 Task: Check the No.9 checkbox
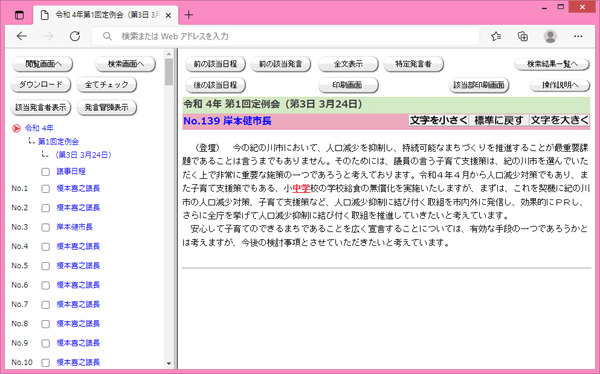click(x=46, y=343)
